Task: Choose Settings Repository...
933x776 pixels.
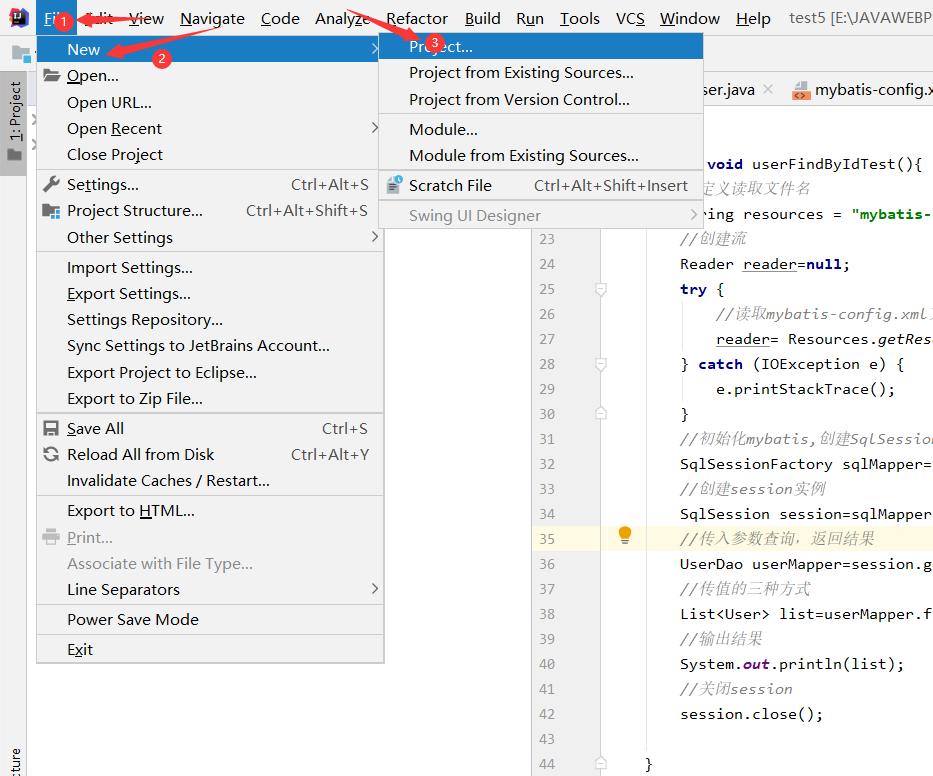Action: 210,320
